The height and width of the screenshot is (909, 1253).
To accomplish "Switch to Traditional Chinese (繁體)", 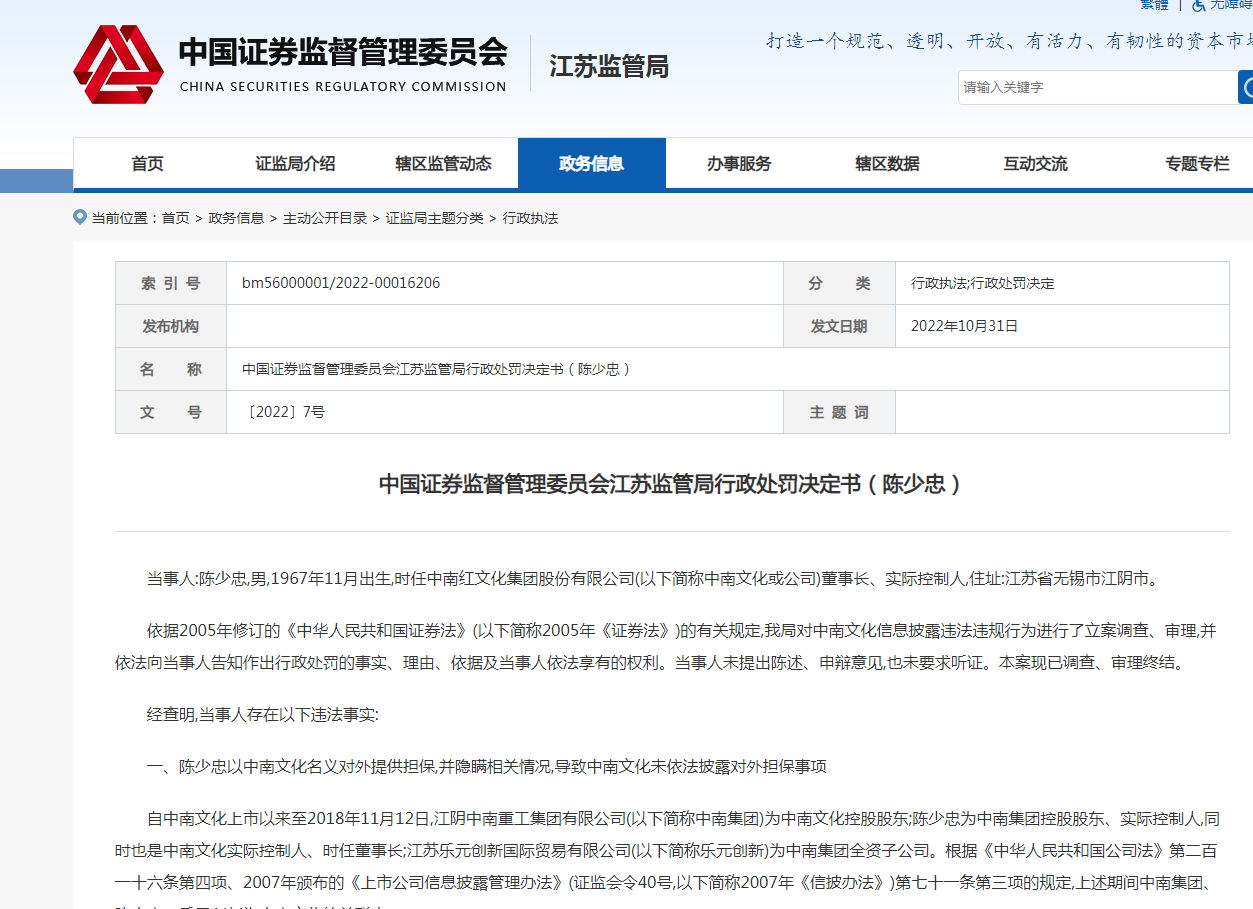I will click(x=1154, y=5).
